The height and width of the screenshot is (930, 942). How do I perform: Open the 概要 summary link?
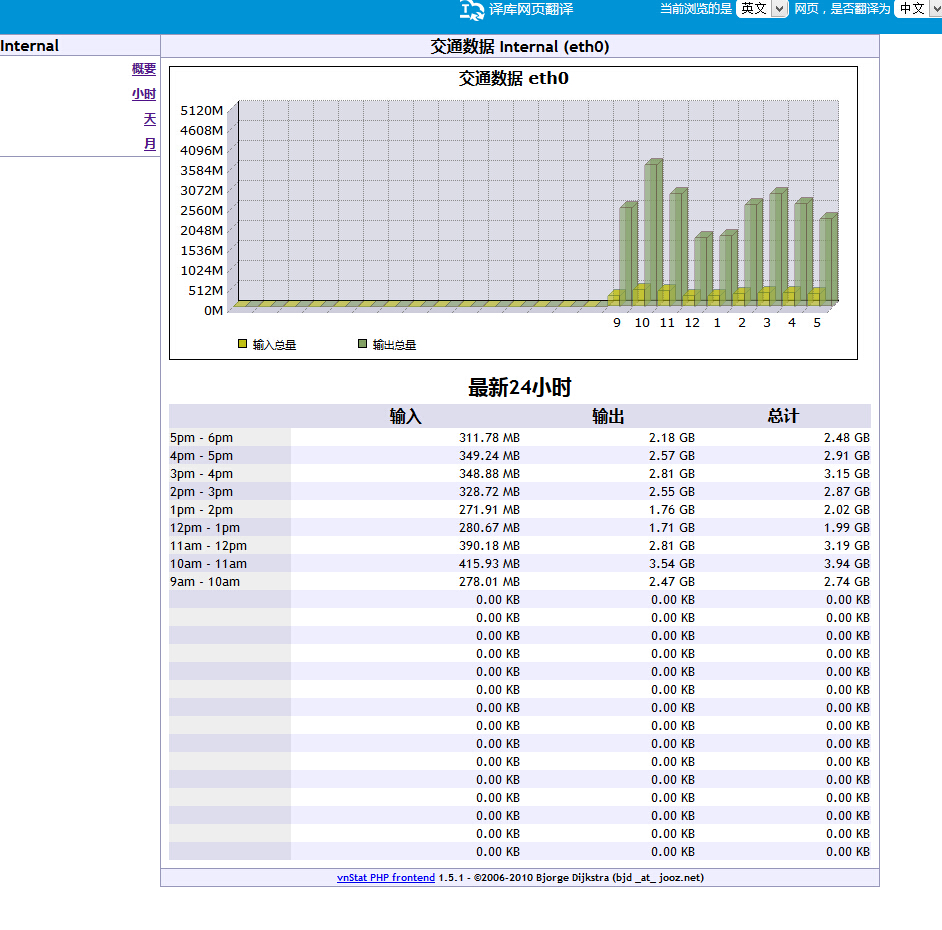pyautogui.click(x=144, y=69)
